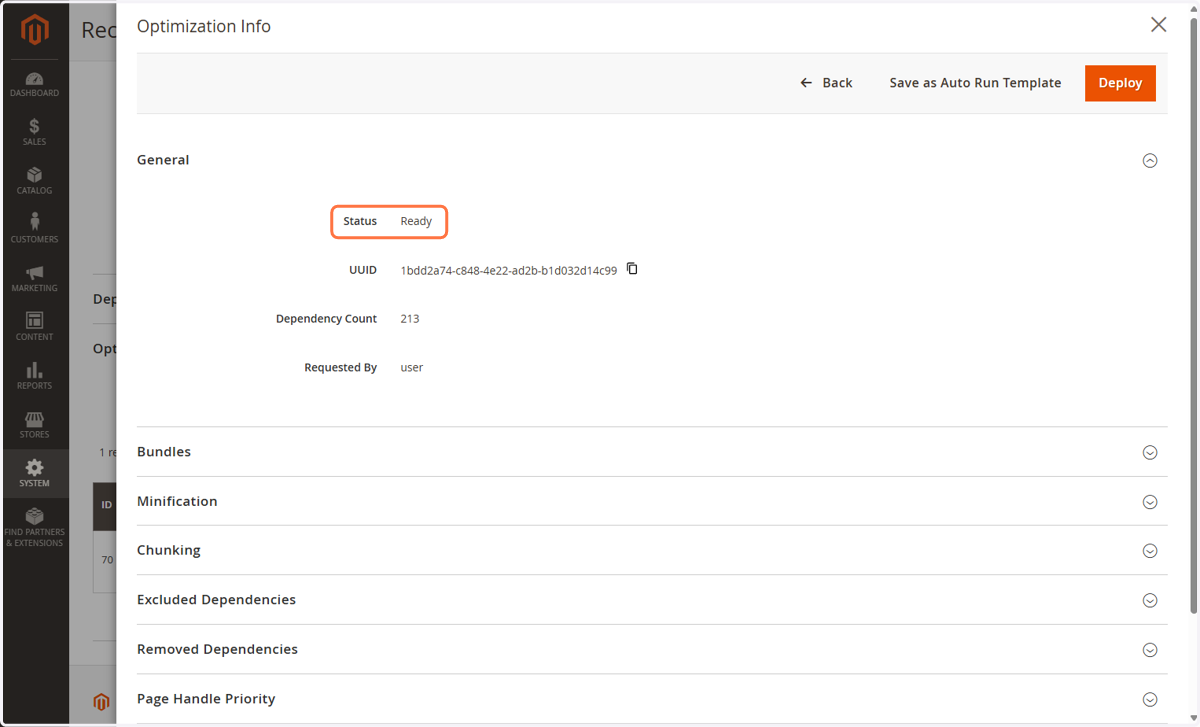Click the Status value Ready
The image size is (1200, 727).
416,221
